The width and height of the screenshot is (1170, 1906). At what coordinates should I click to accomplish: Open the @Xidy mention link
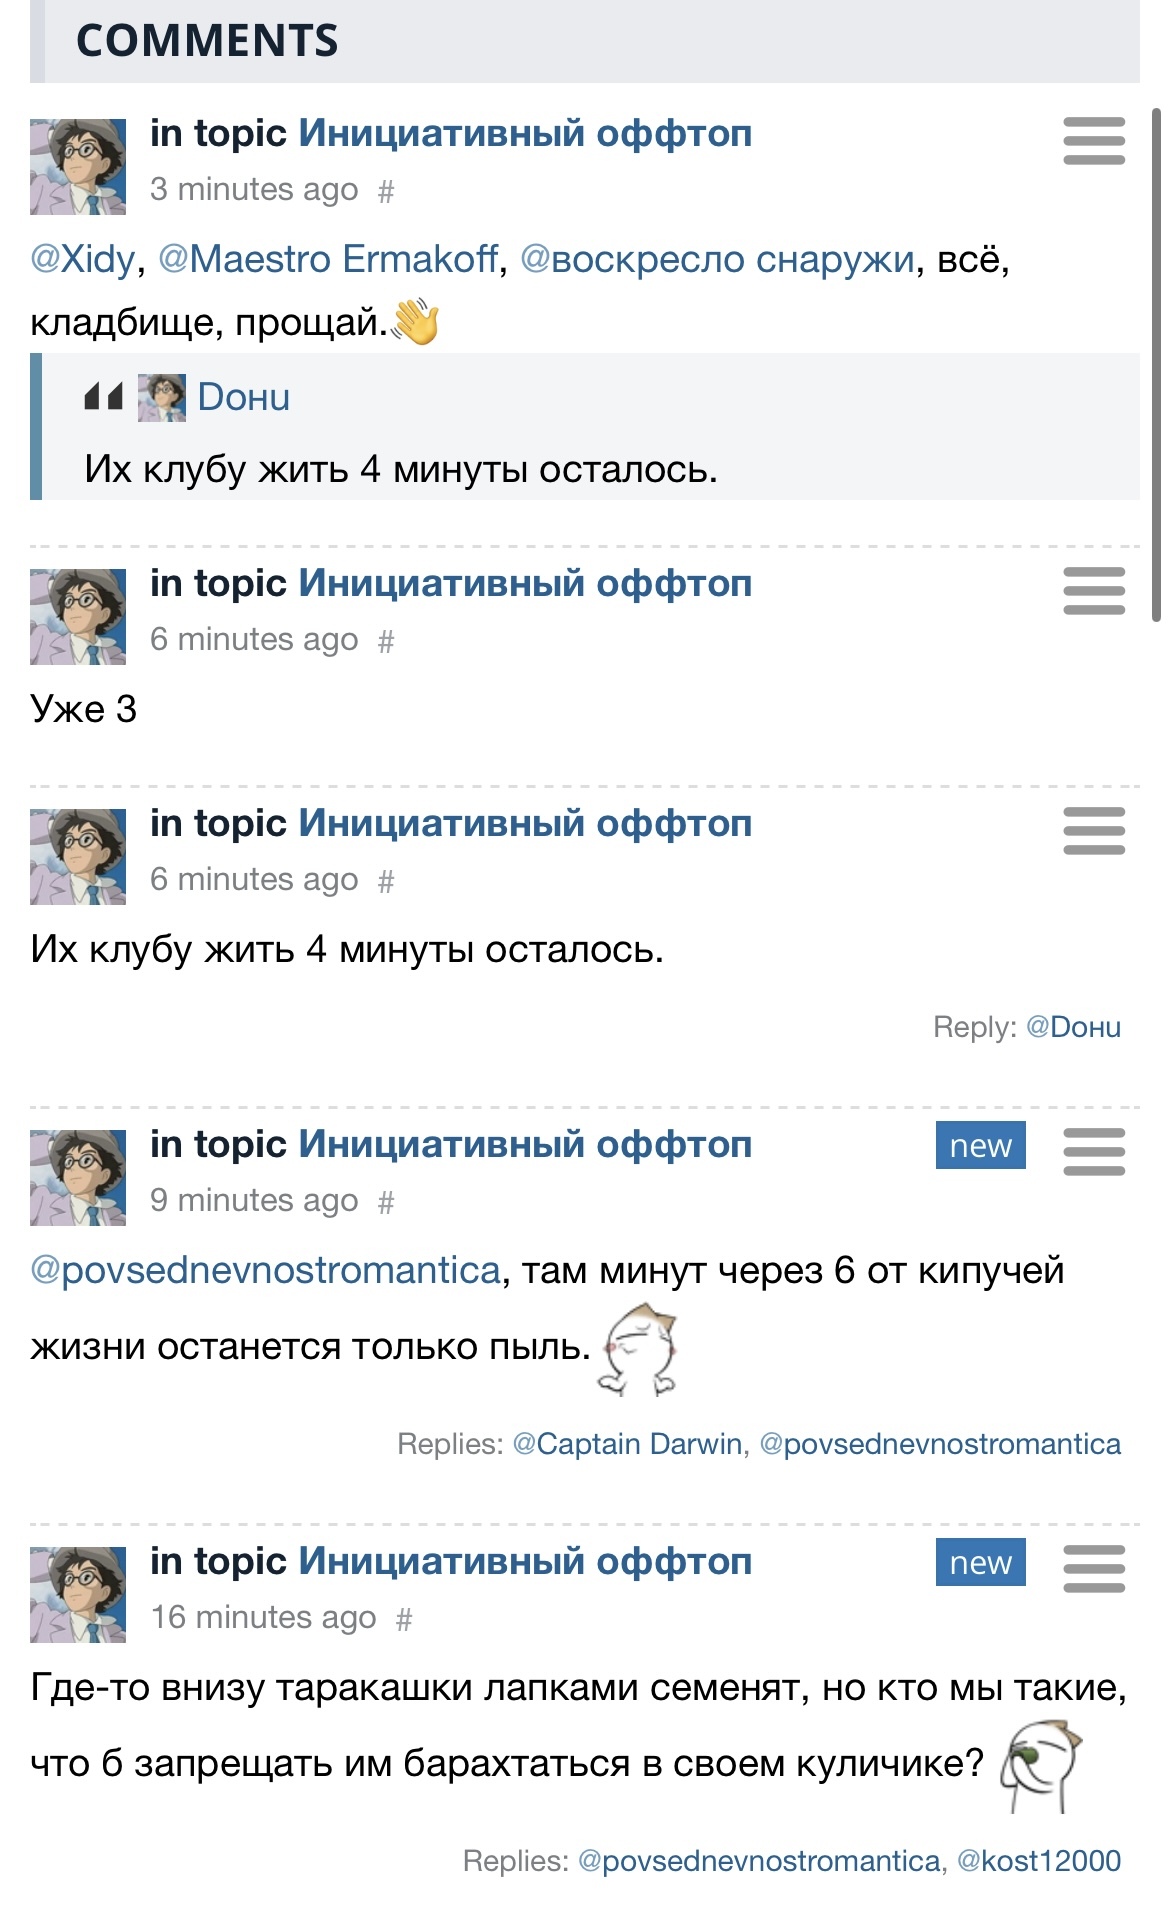82,259
